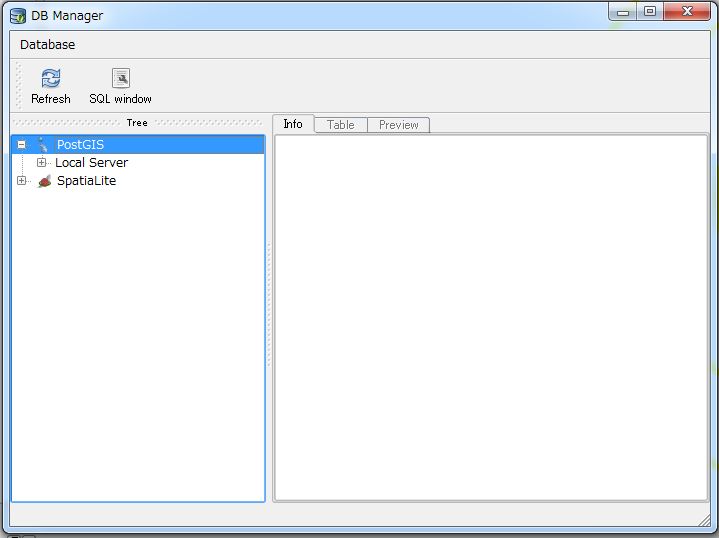The width and height of the screenshot is (719, 538).
Task: Expand the Local Server node
Action: [x=41, y=162]
